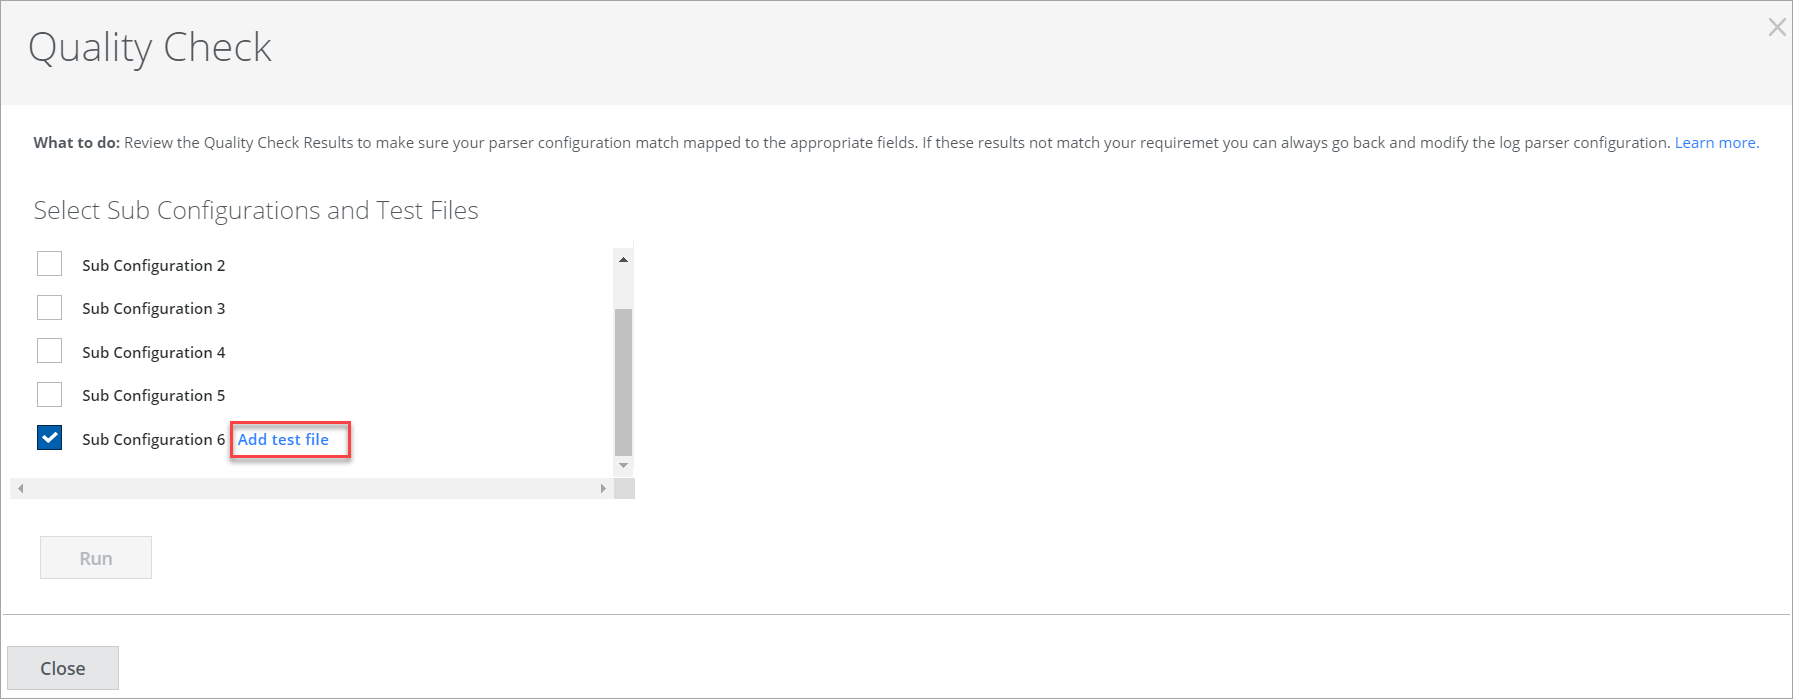
Task: Tick the Sub Configuration 4 checkbox
Action: 50,351
